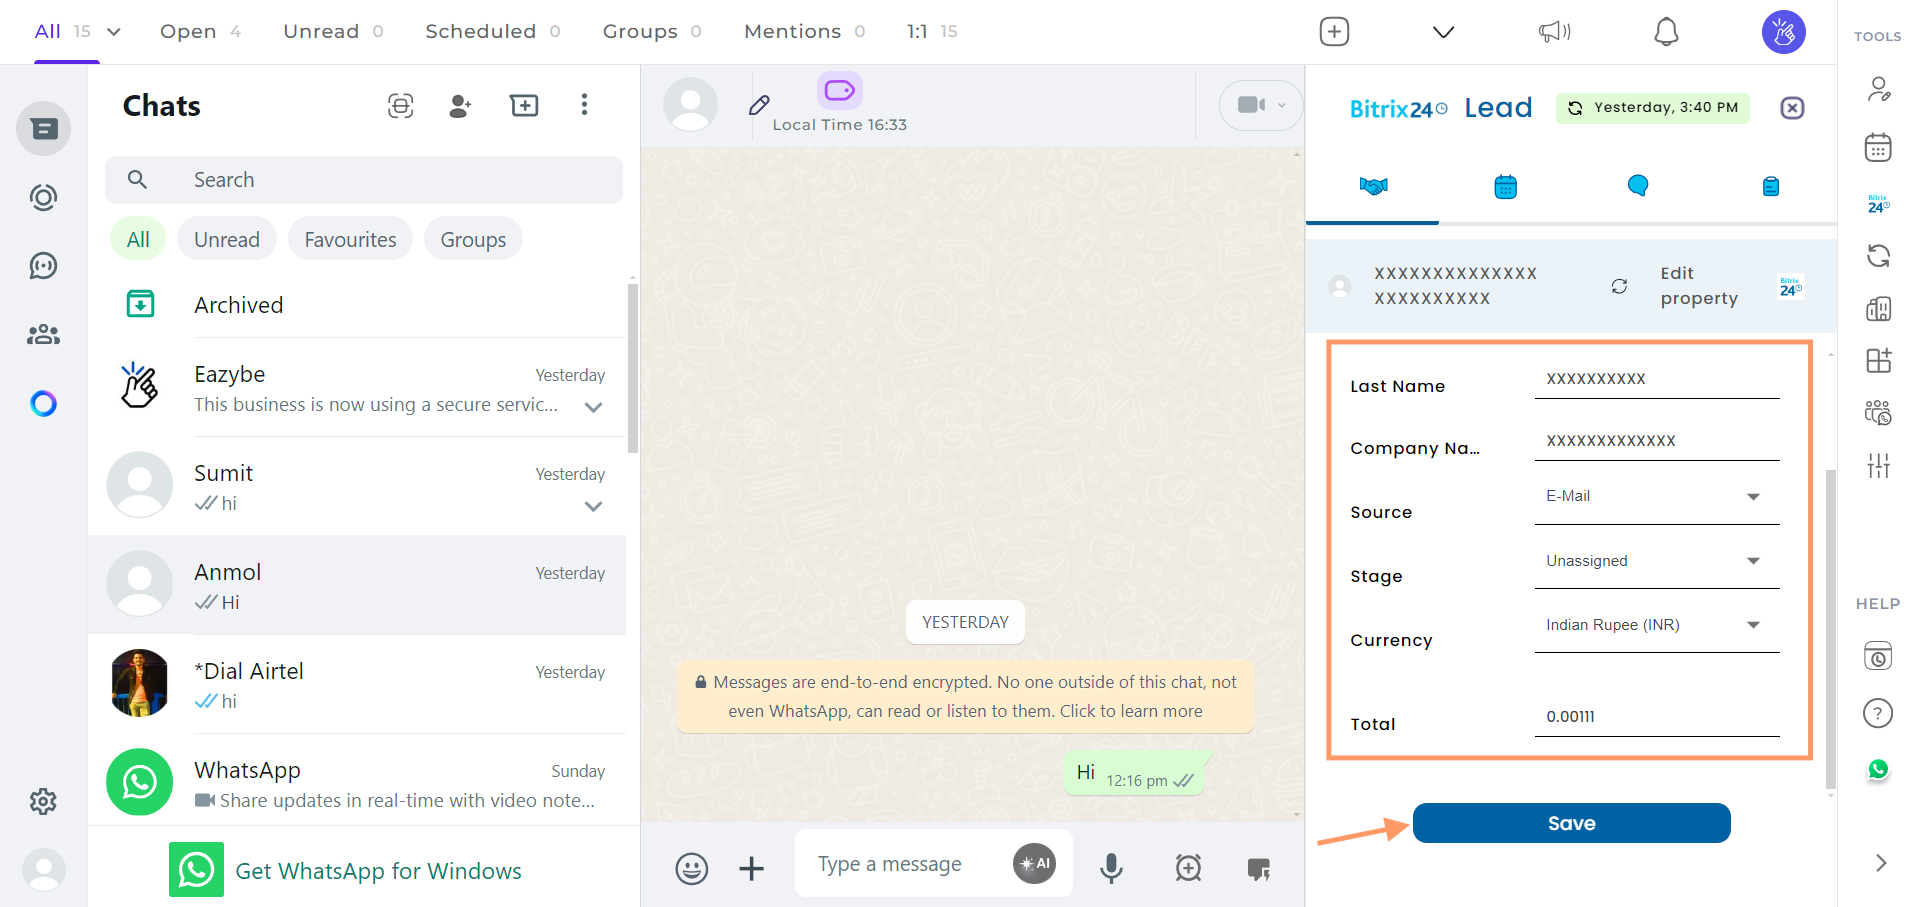Image resolution: width=1918 pixels, height=907 pixels.
Task: Click the microphone voice message icon
Action: click(x=1111, y=868)
